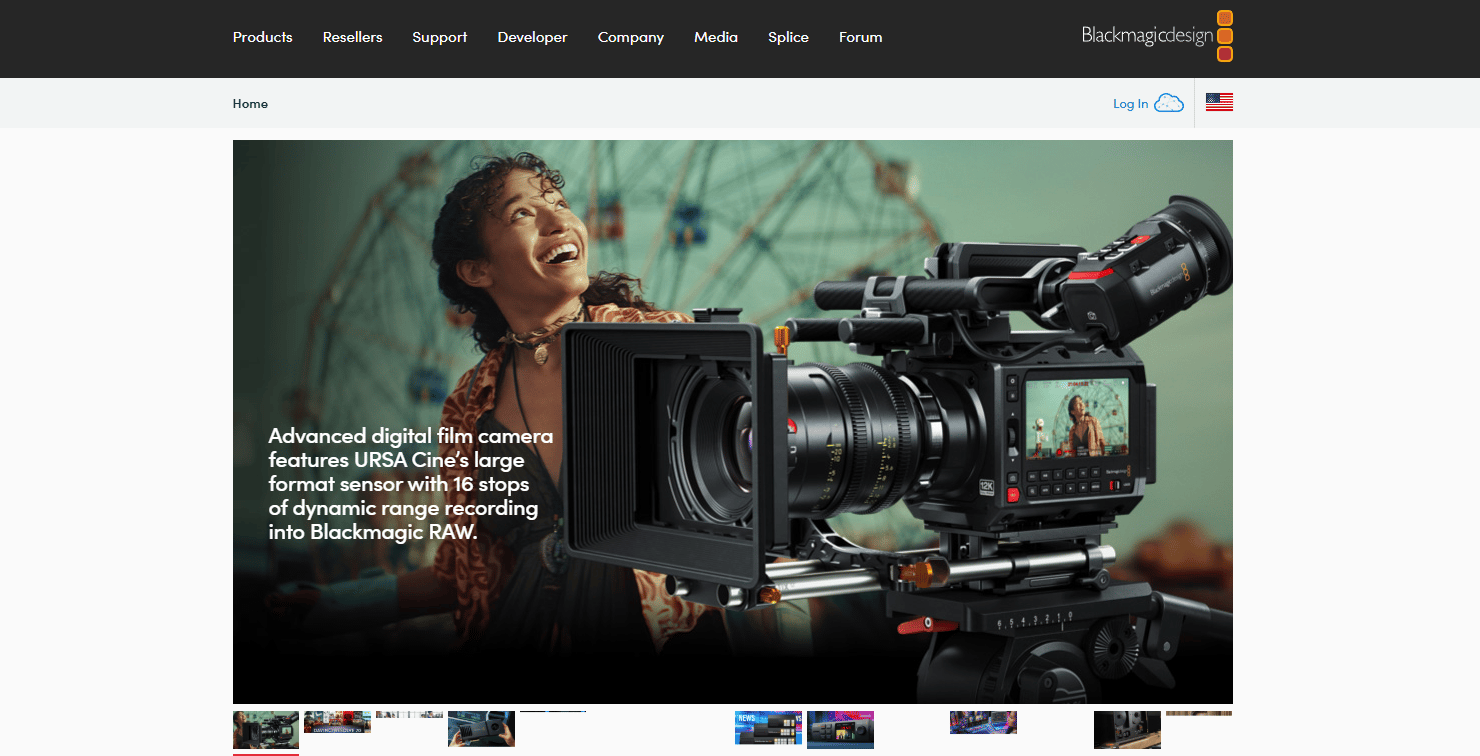Open region selector via US flag icon
Screen dimensions: 1480x756
[1219, 102]
